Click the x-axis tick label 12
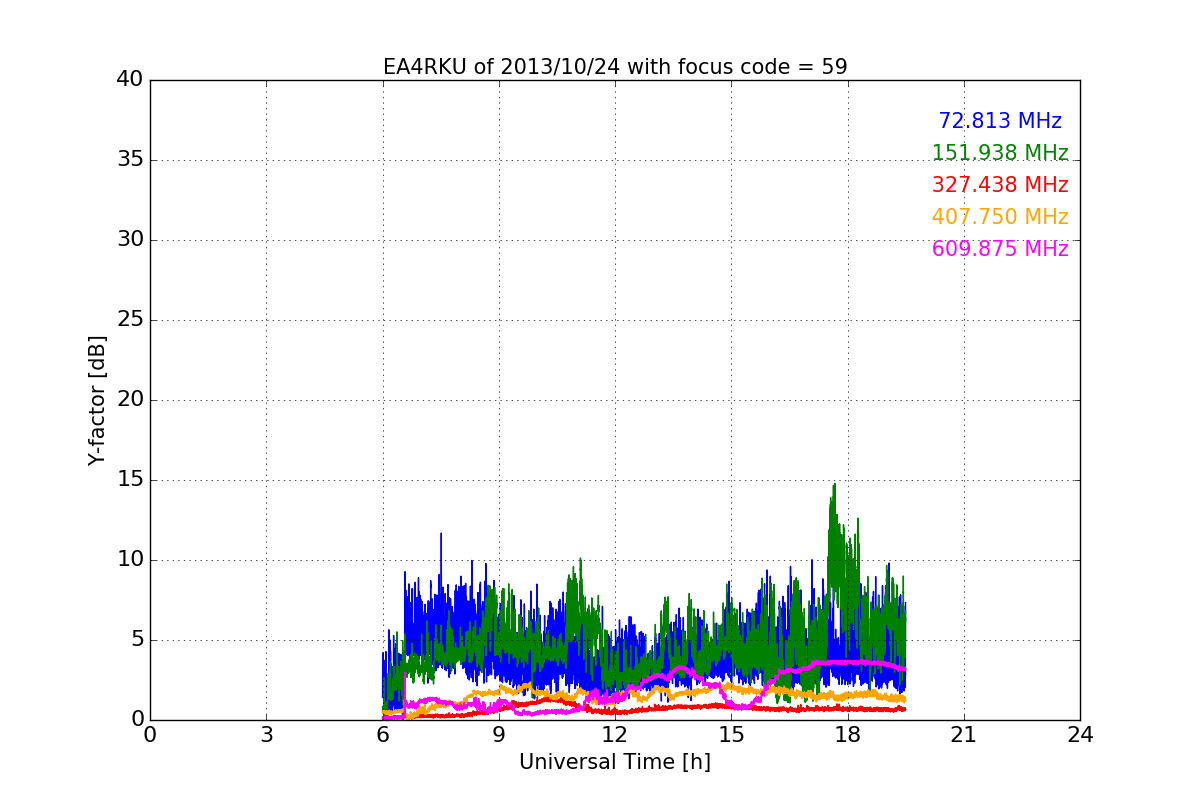Screen dimensions: 1200x800 coord(615,735)
